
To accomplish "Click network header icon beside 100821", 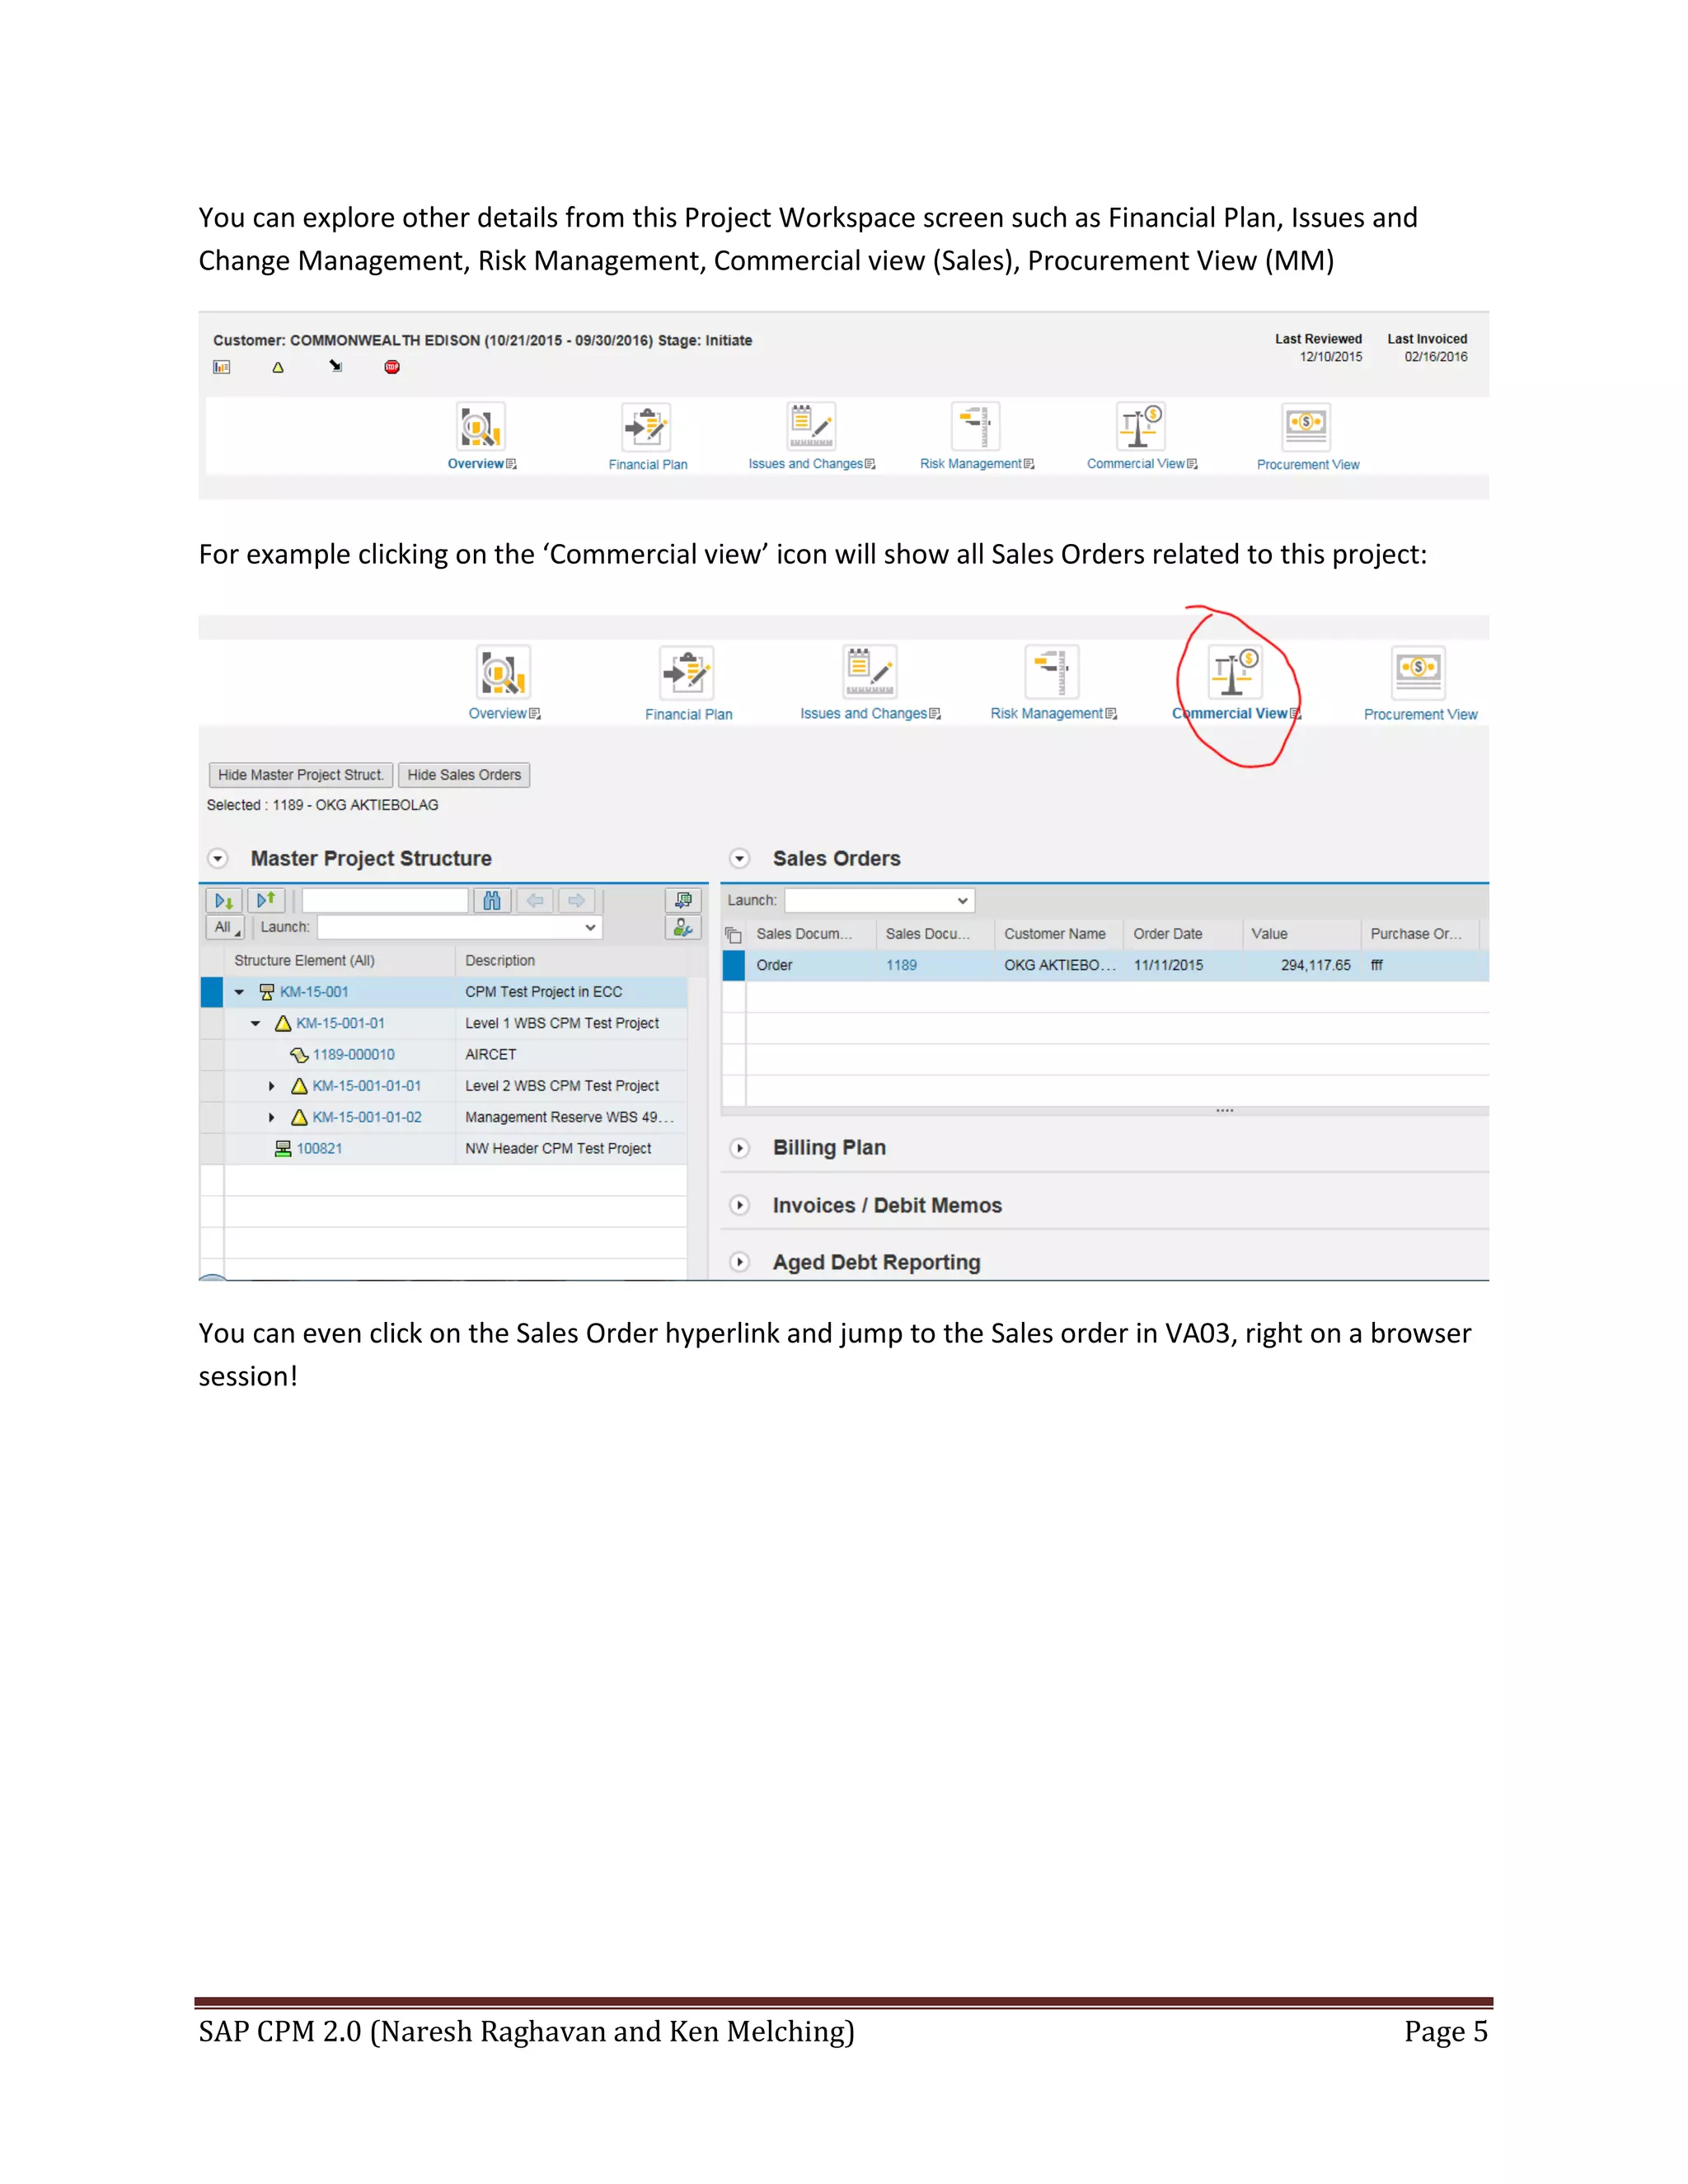I will [x=283, y=1149].
